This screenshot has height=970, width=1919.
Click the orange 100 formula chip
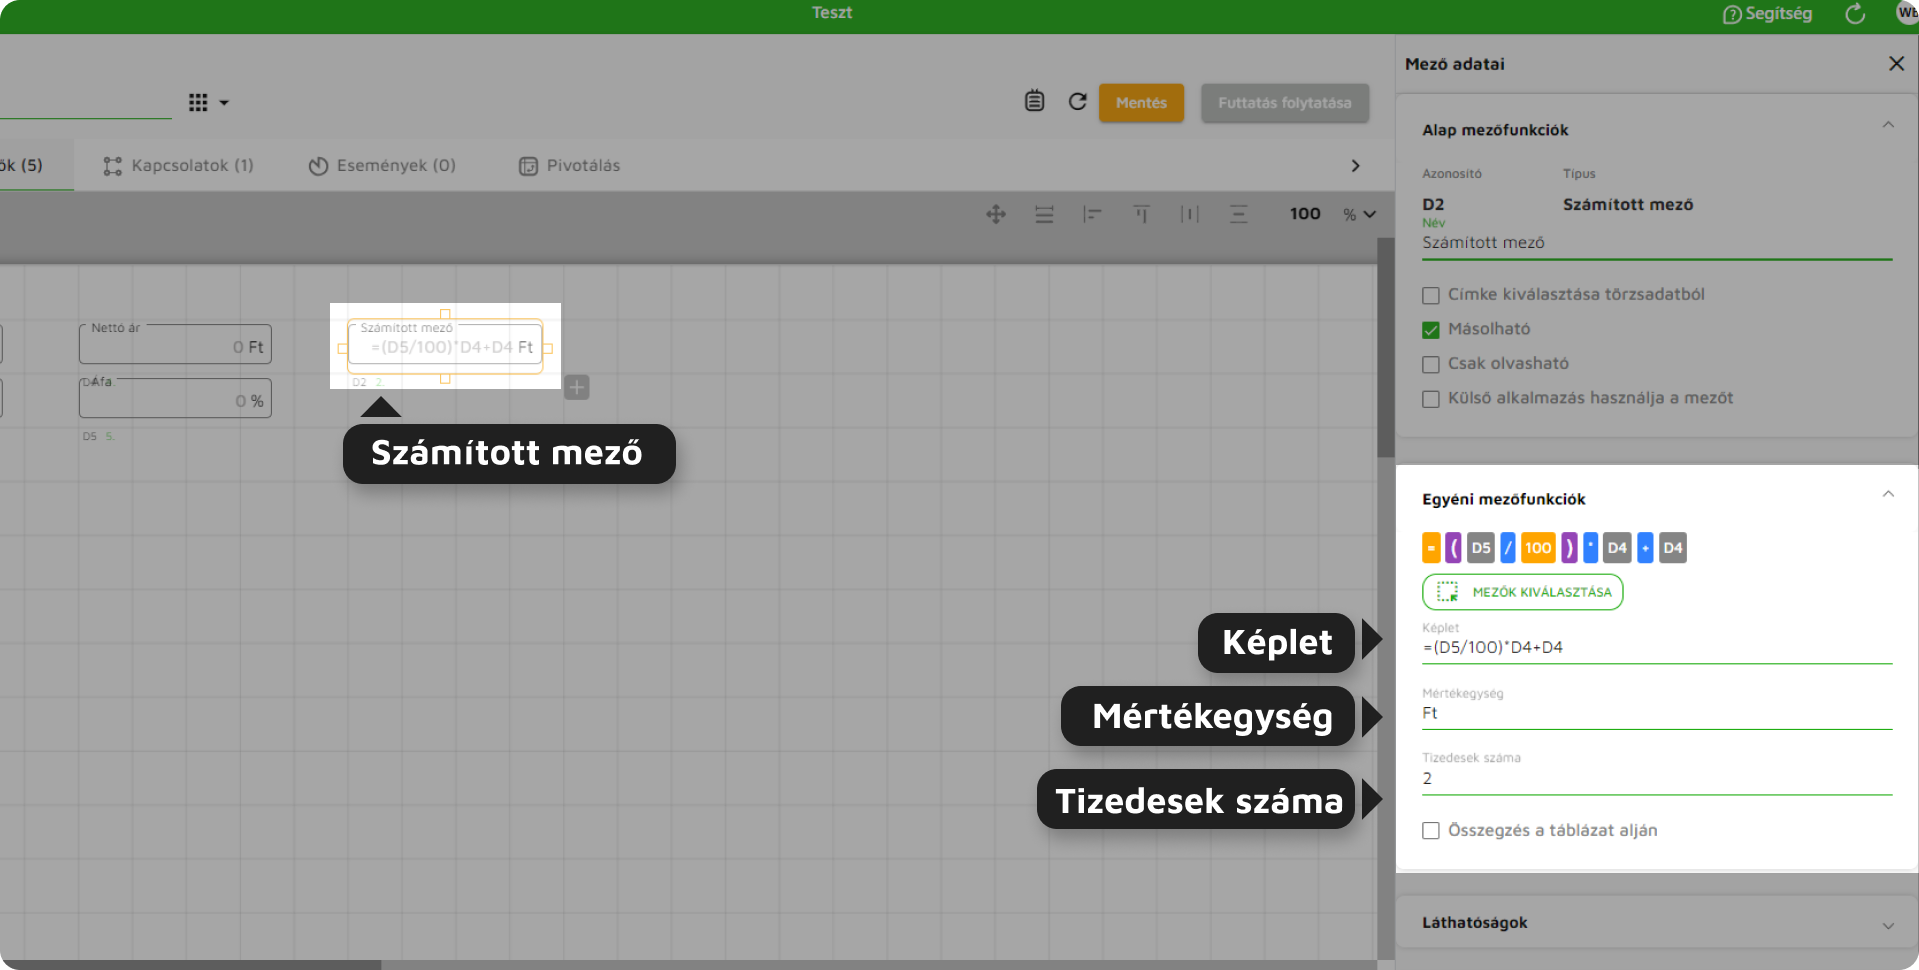click(1538, 548)
